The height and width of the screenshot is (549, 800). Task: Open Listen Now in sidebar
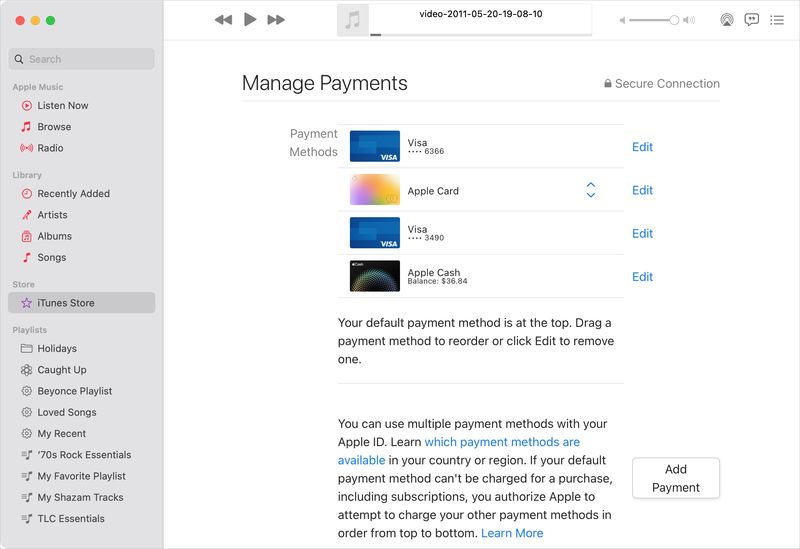[x=82, y=106]
